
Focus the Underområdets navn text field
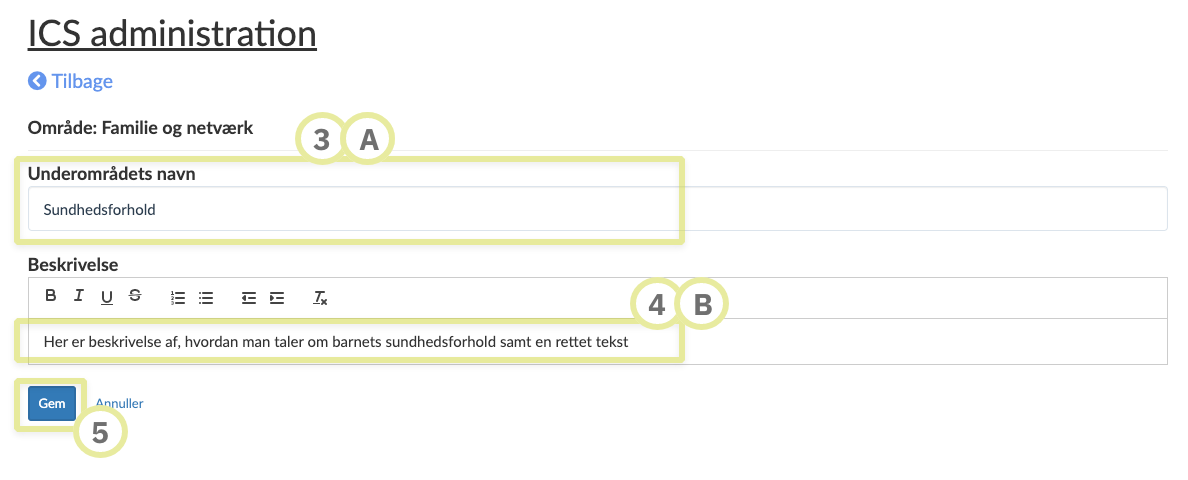click(597, 210)
